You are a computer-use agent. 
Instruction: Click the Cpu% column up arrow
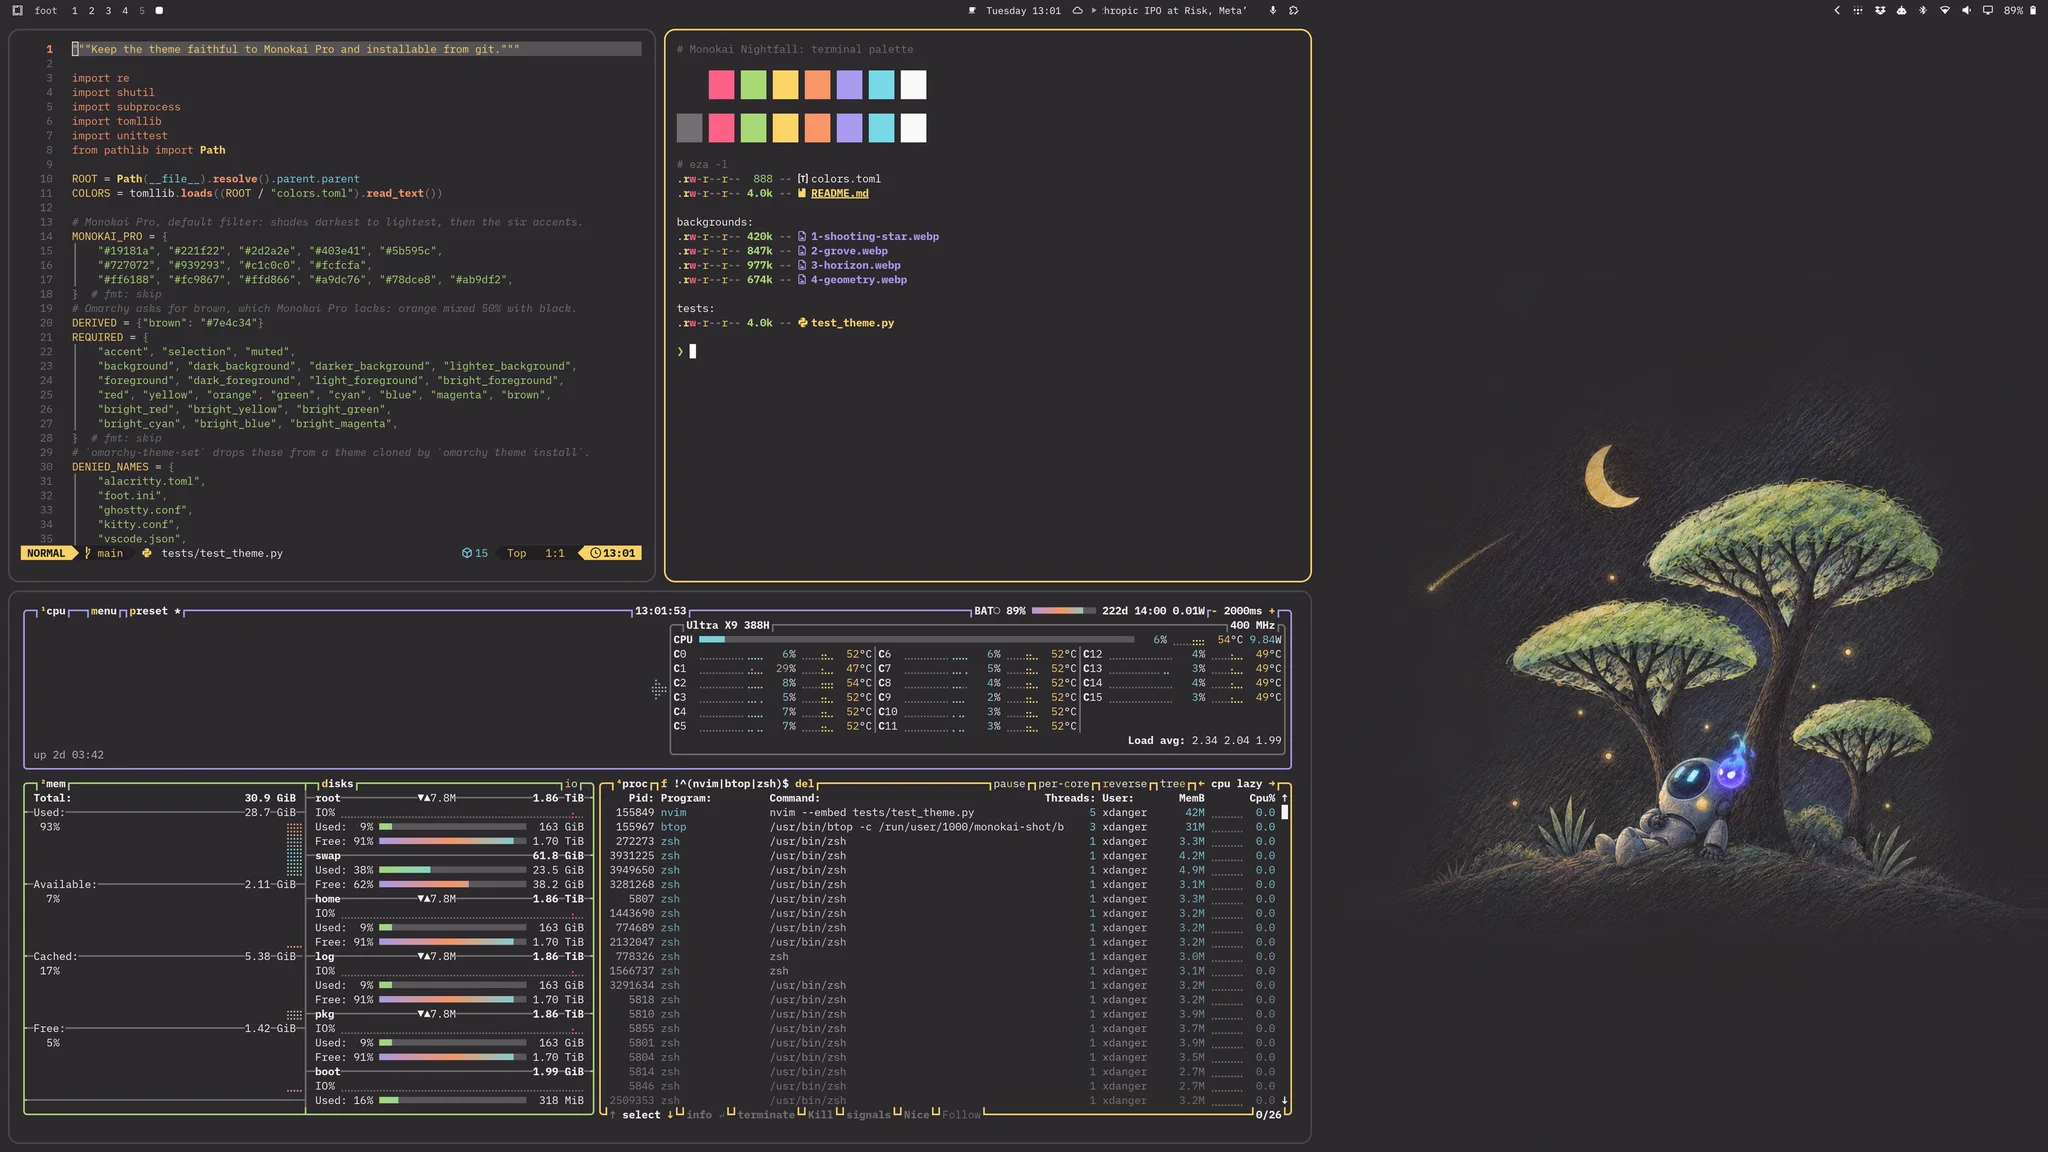coord(1284,798)
